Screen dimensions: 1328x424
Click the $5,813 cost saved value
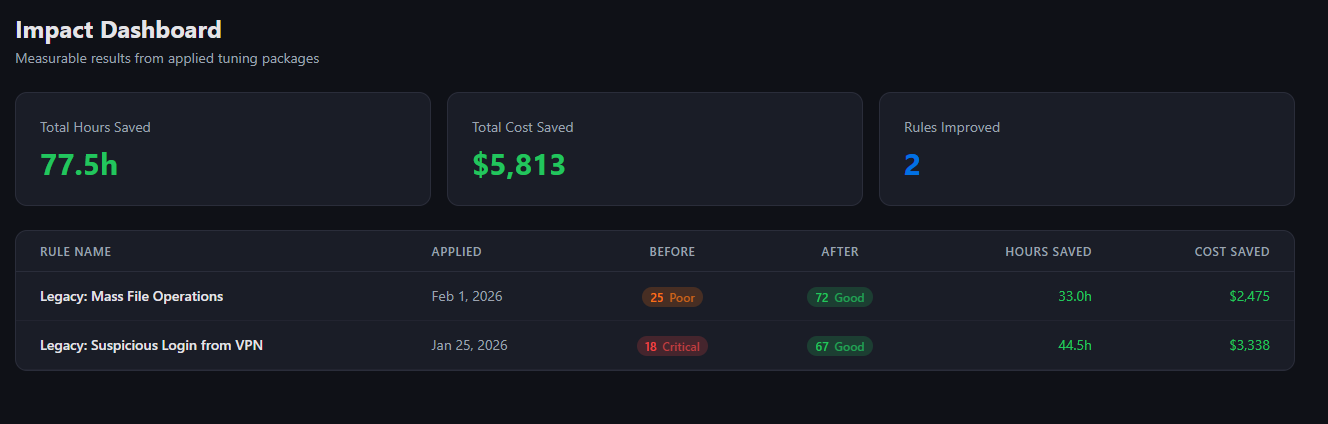519,165
